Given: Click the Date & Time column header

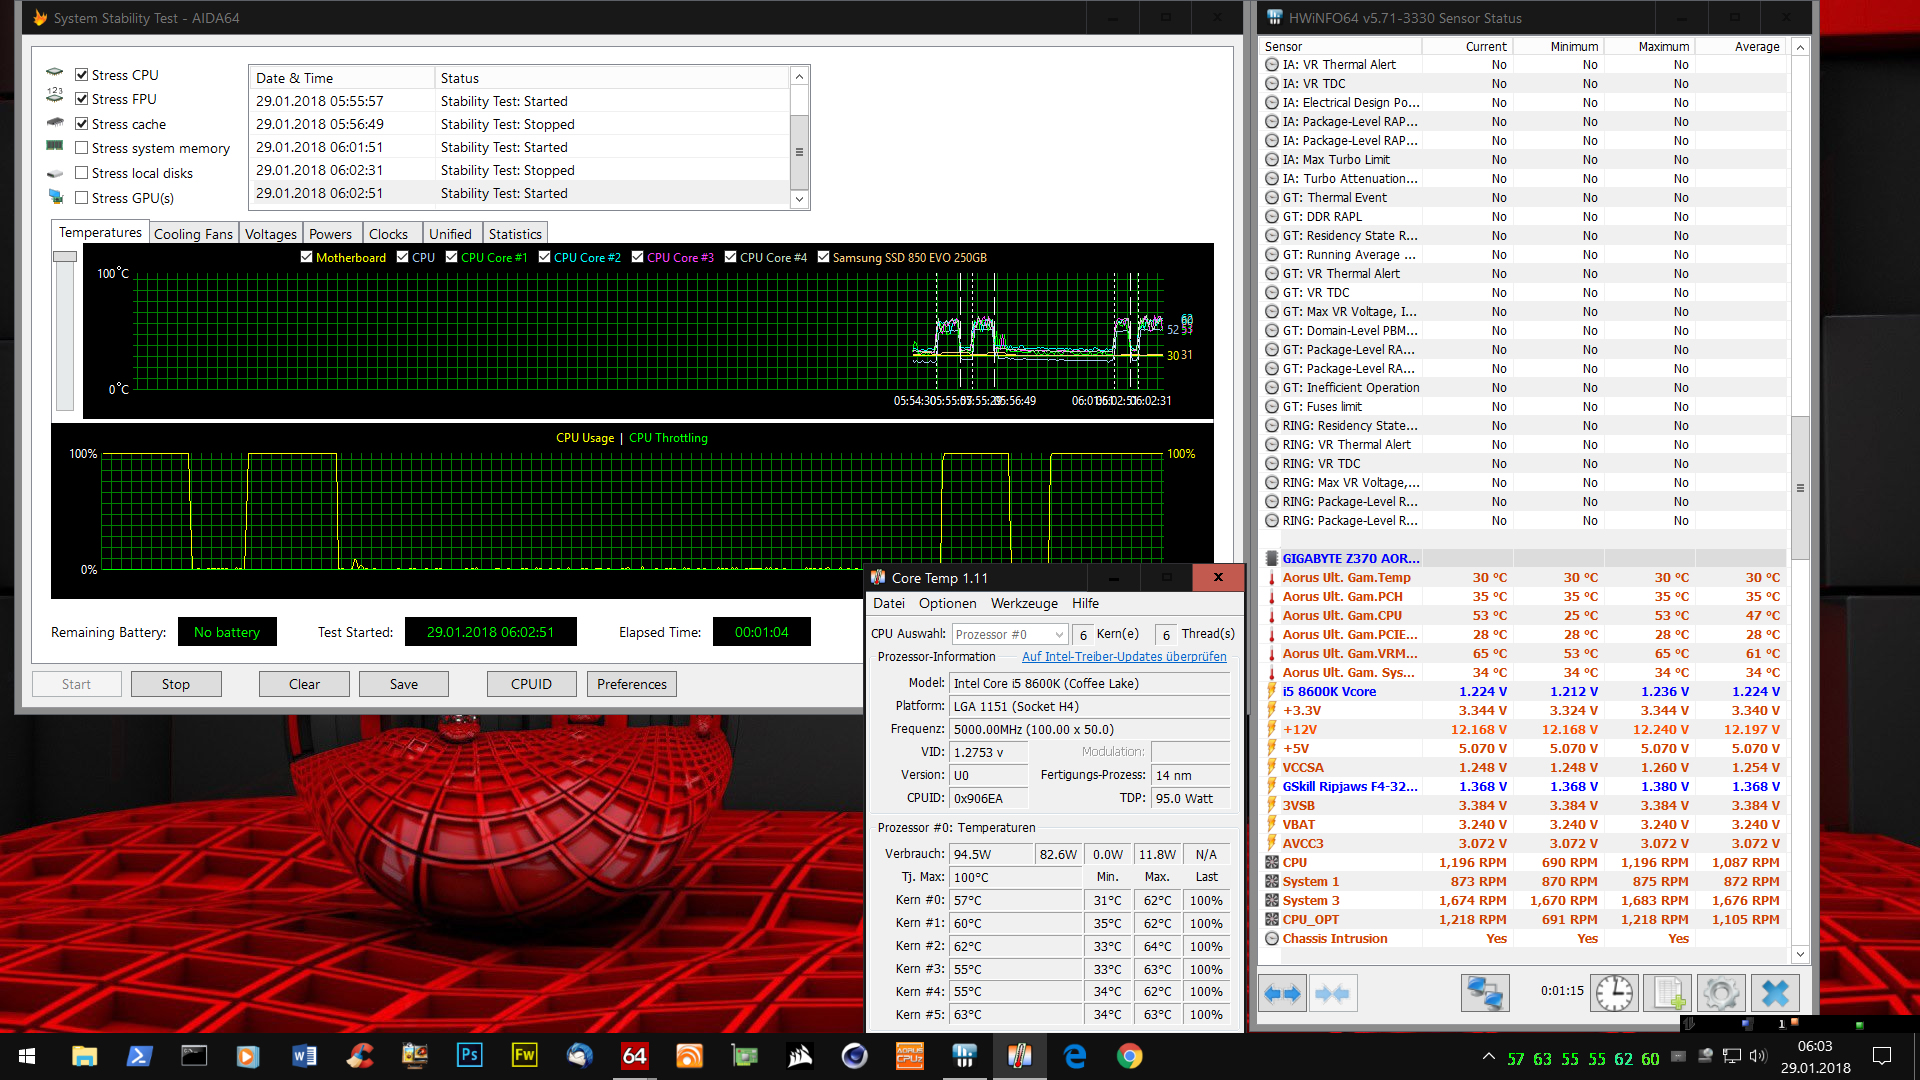Looking at the screenshot, I should pos(342,78).
